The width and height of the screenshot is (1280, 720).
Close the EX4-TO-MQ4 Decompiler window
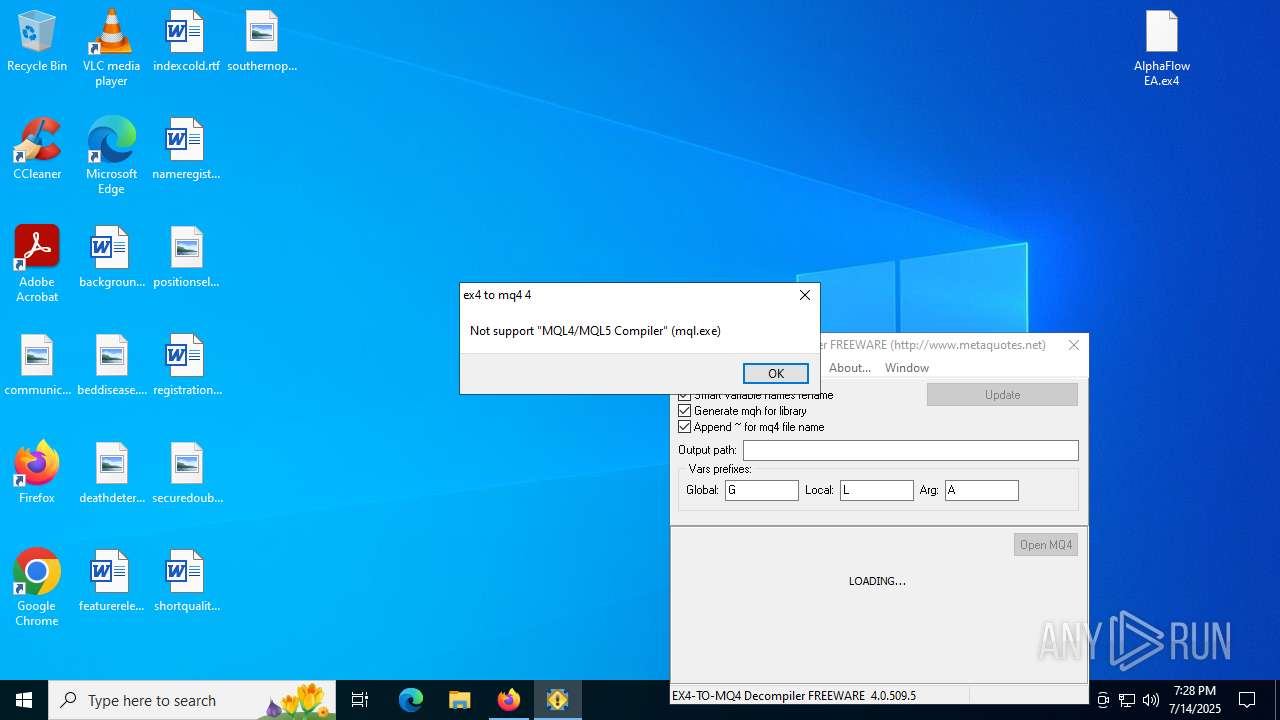[x=1074, y=345]
